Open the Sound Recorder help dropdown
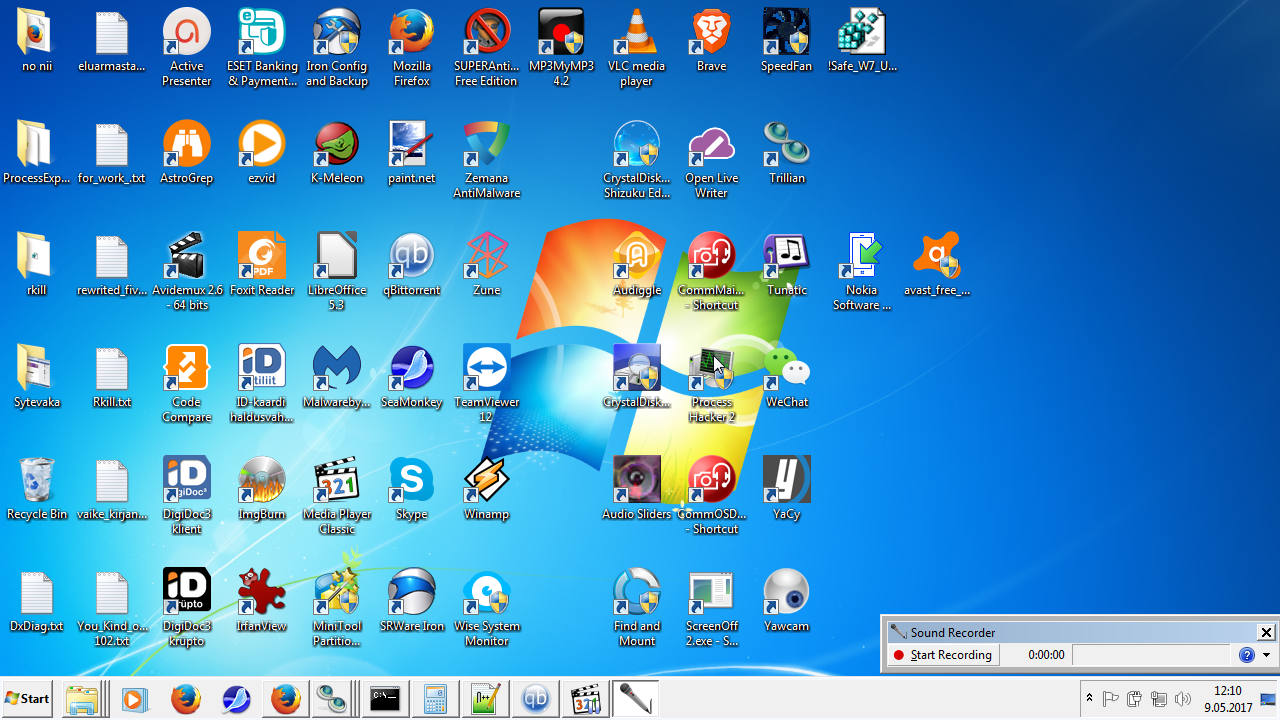Screen dimensions: 1280x720 [1266, 655]
